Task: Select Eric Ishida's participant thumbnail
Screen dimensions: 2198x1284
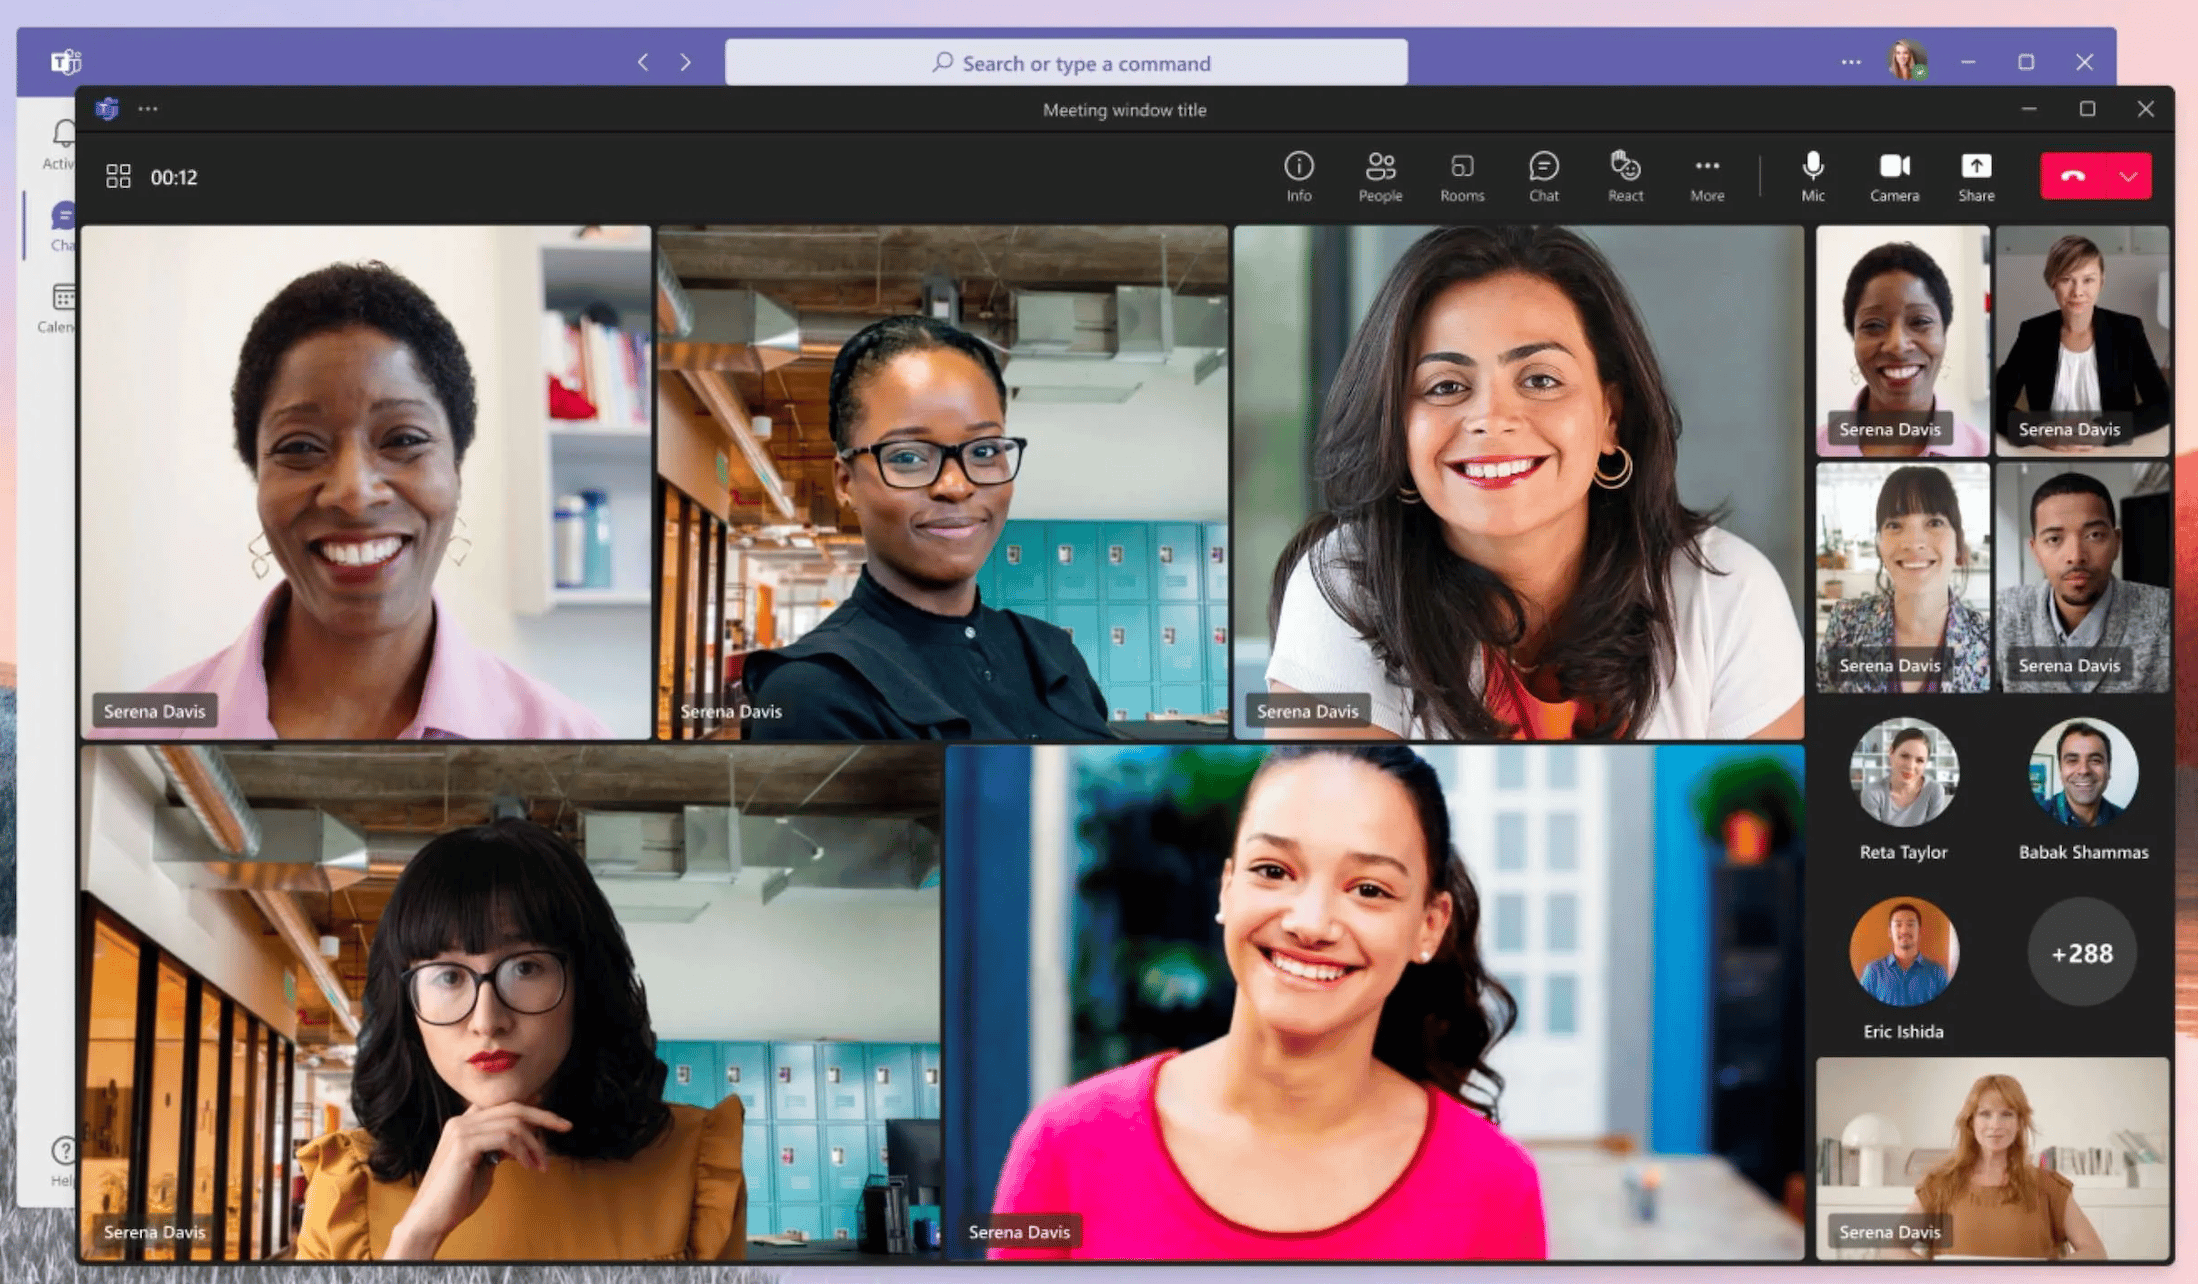Action: pos(1902,952)
